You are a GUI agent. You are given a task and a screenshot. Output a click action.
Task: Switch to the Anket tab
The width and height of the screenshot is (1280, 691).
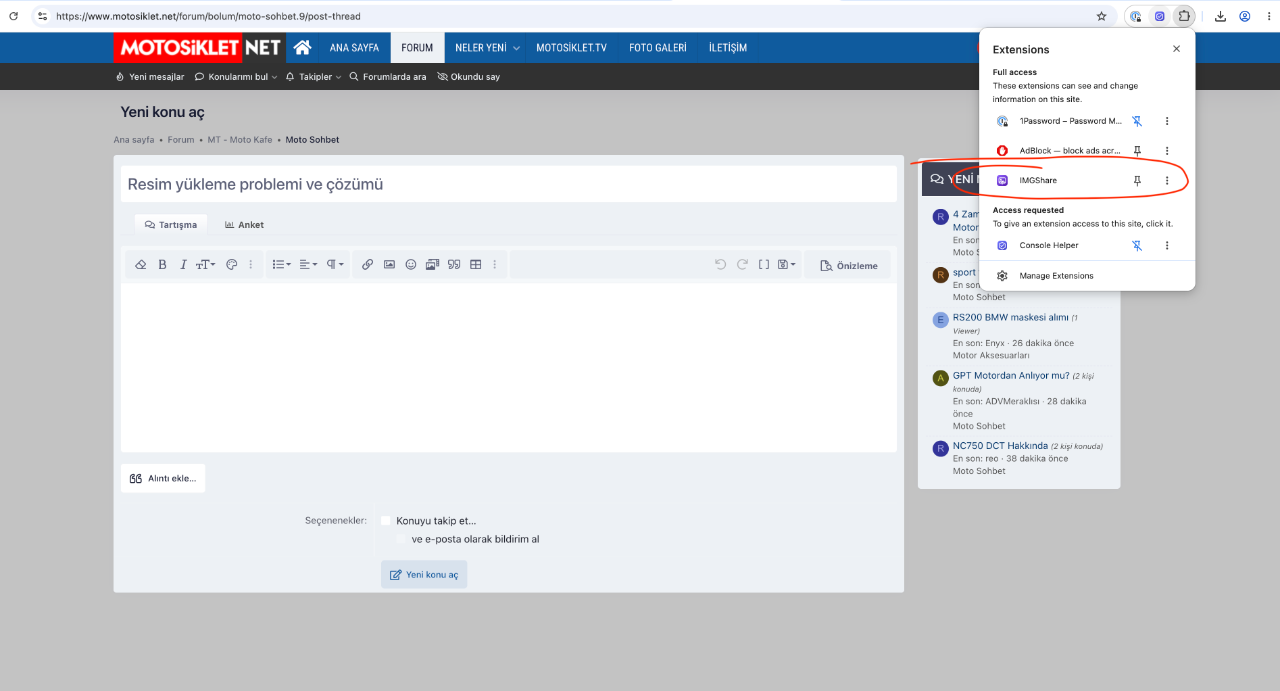(244, 225)
